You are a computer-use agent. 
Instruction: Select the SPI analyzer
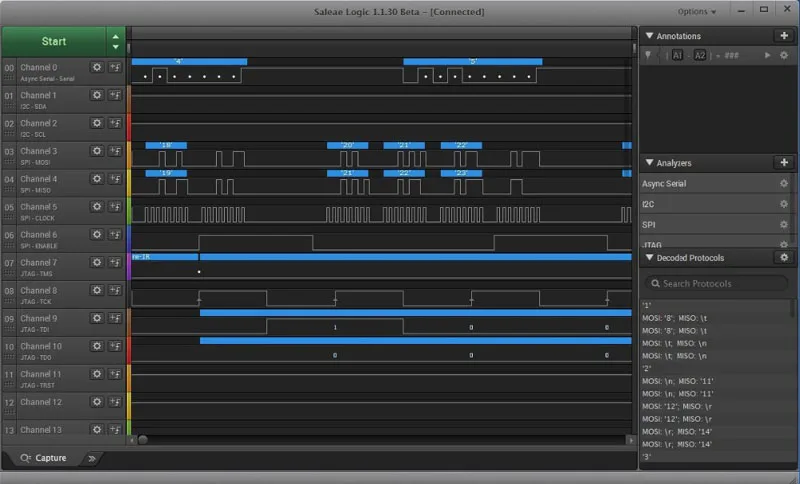point(648,224)
